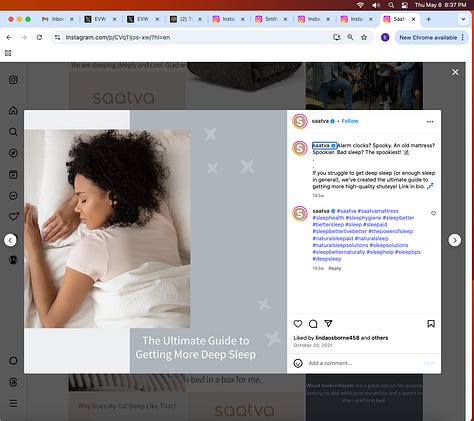Close the post overlay with X

point(455,72)
